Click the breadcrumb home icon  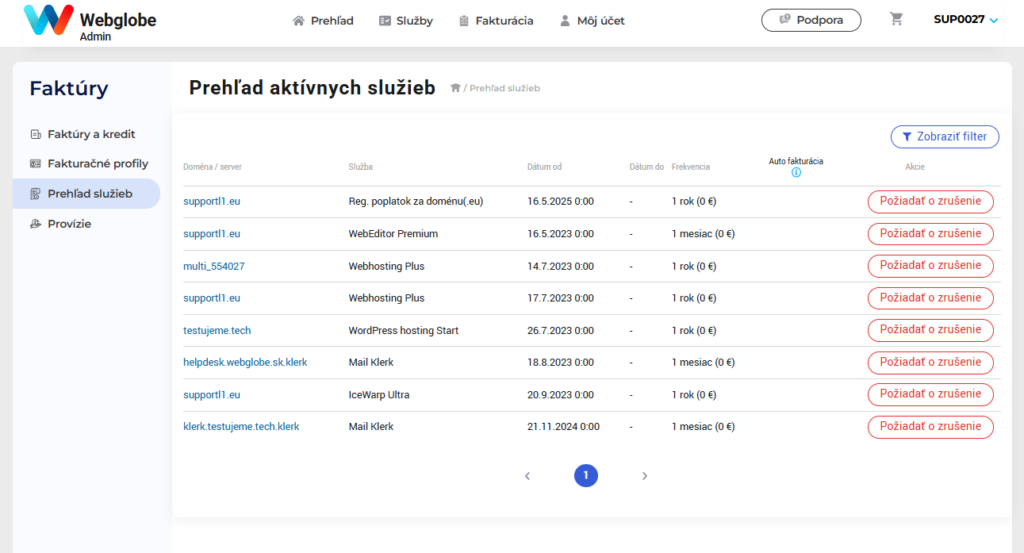[455, 88]
